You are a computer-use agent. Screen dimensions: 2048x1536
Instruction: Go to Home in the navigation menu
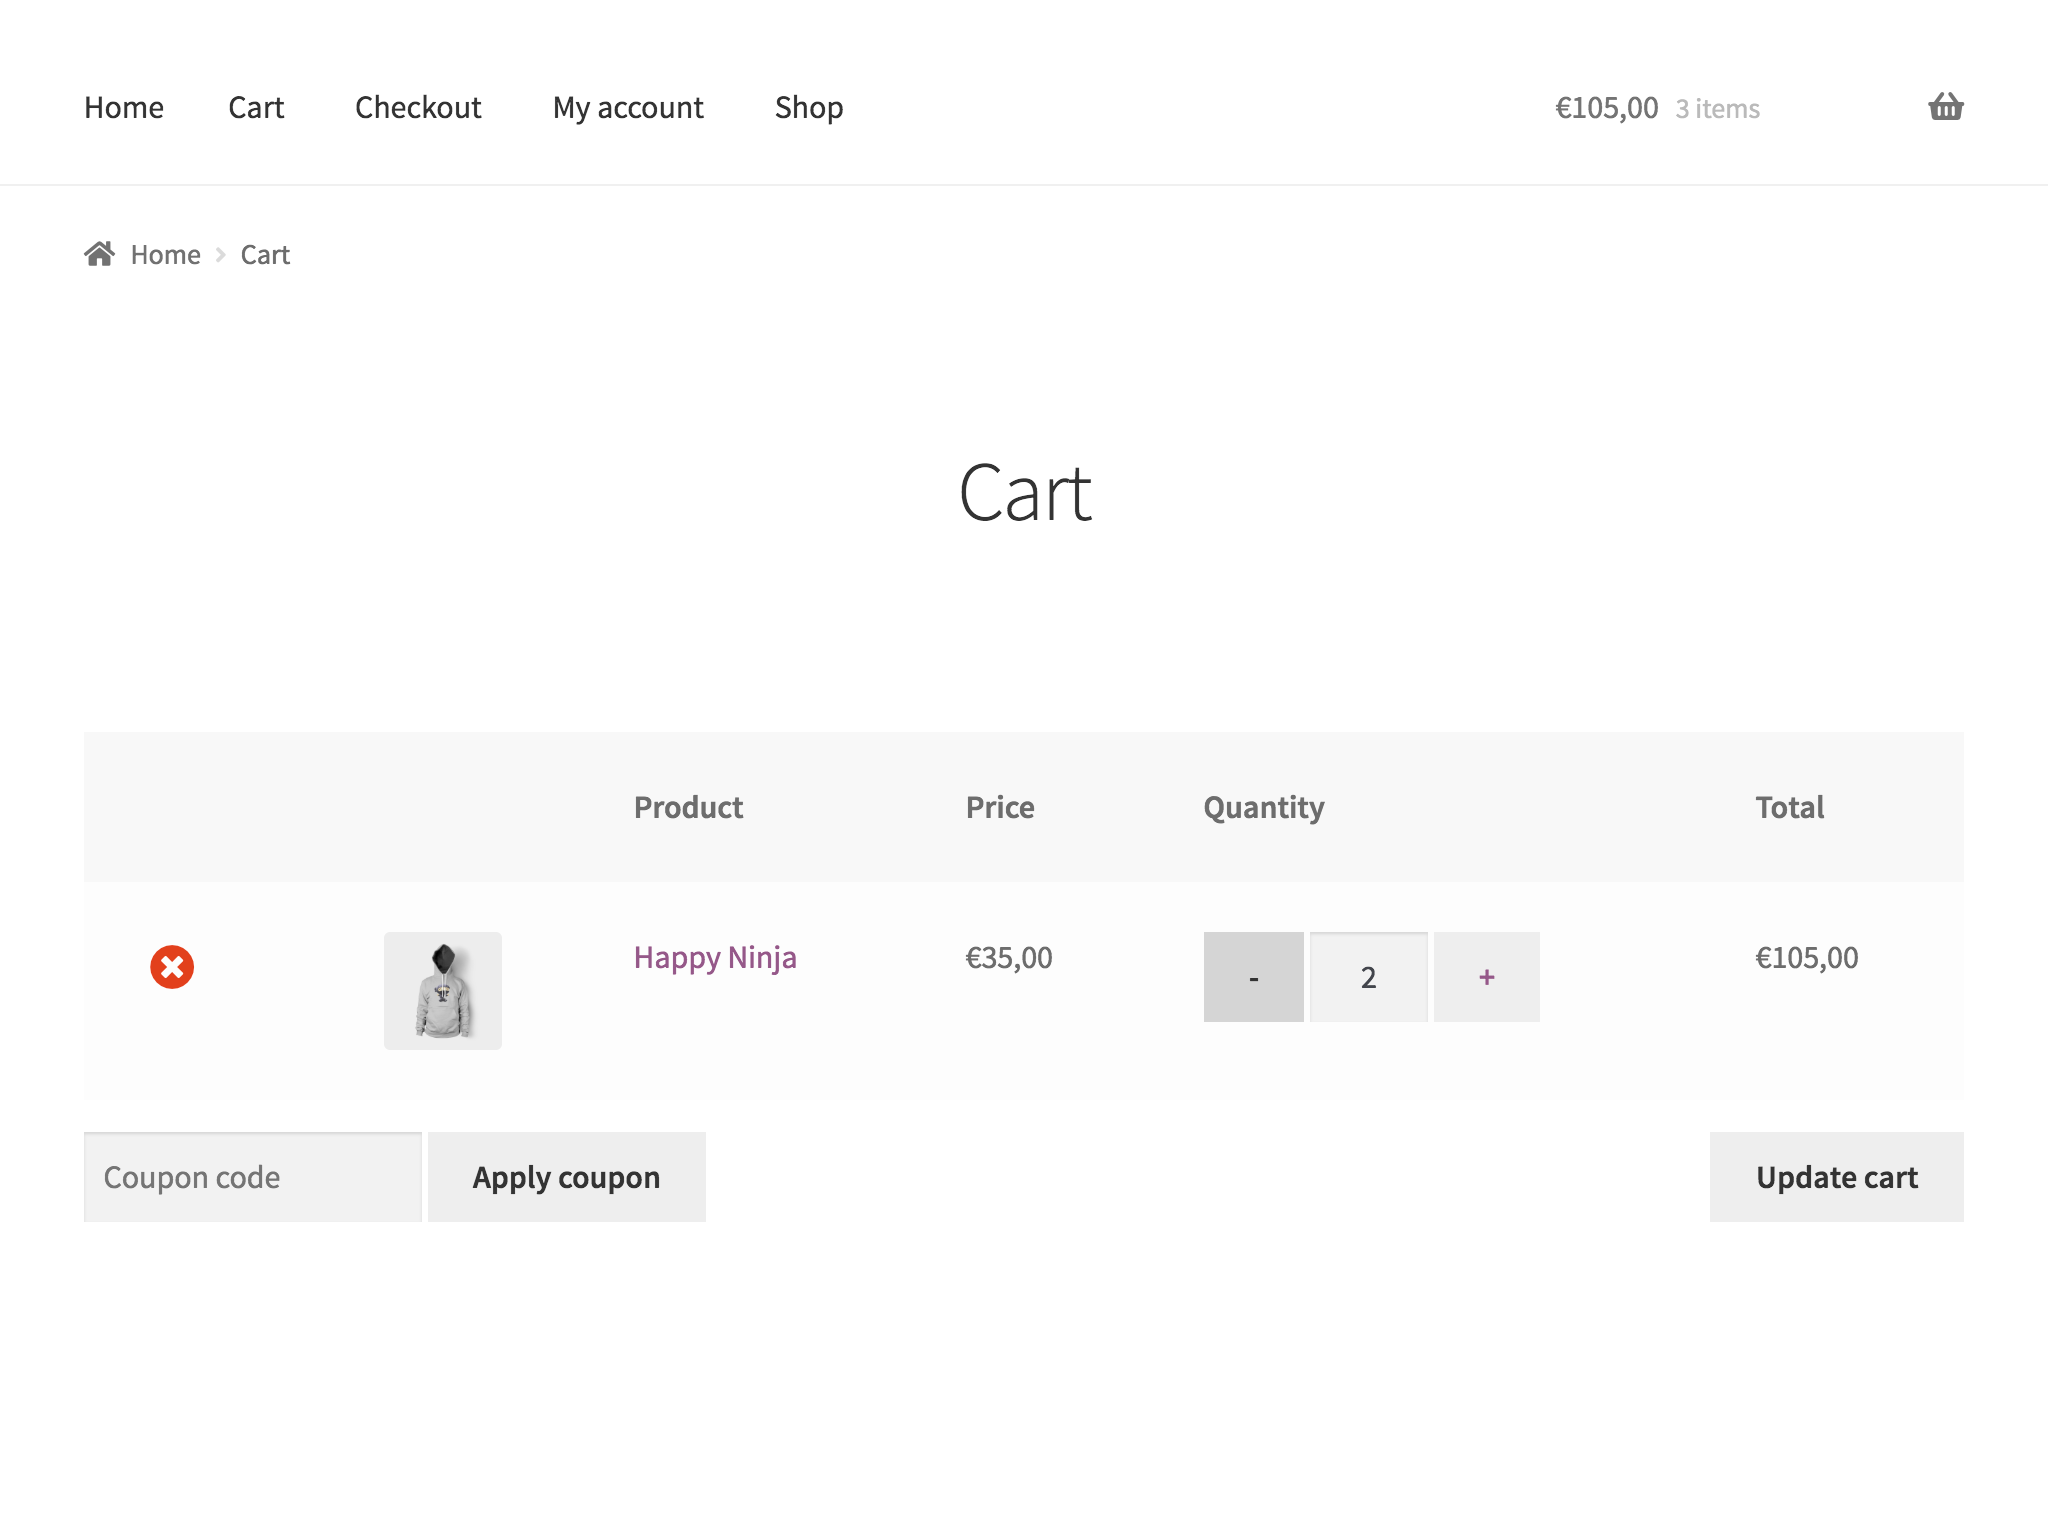[124, 107]
